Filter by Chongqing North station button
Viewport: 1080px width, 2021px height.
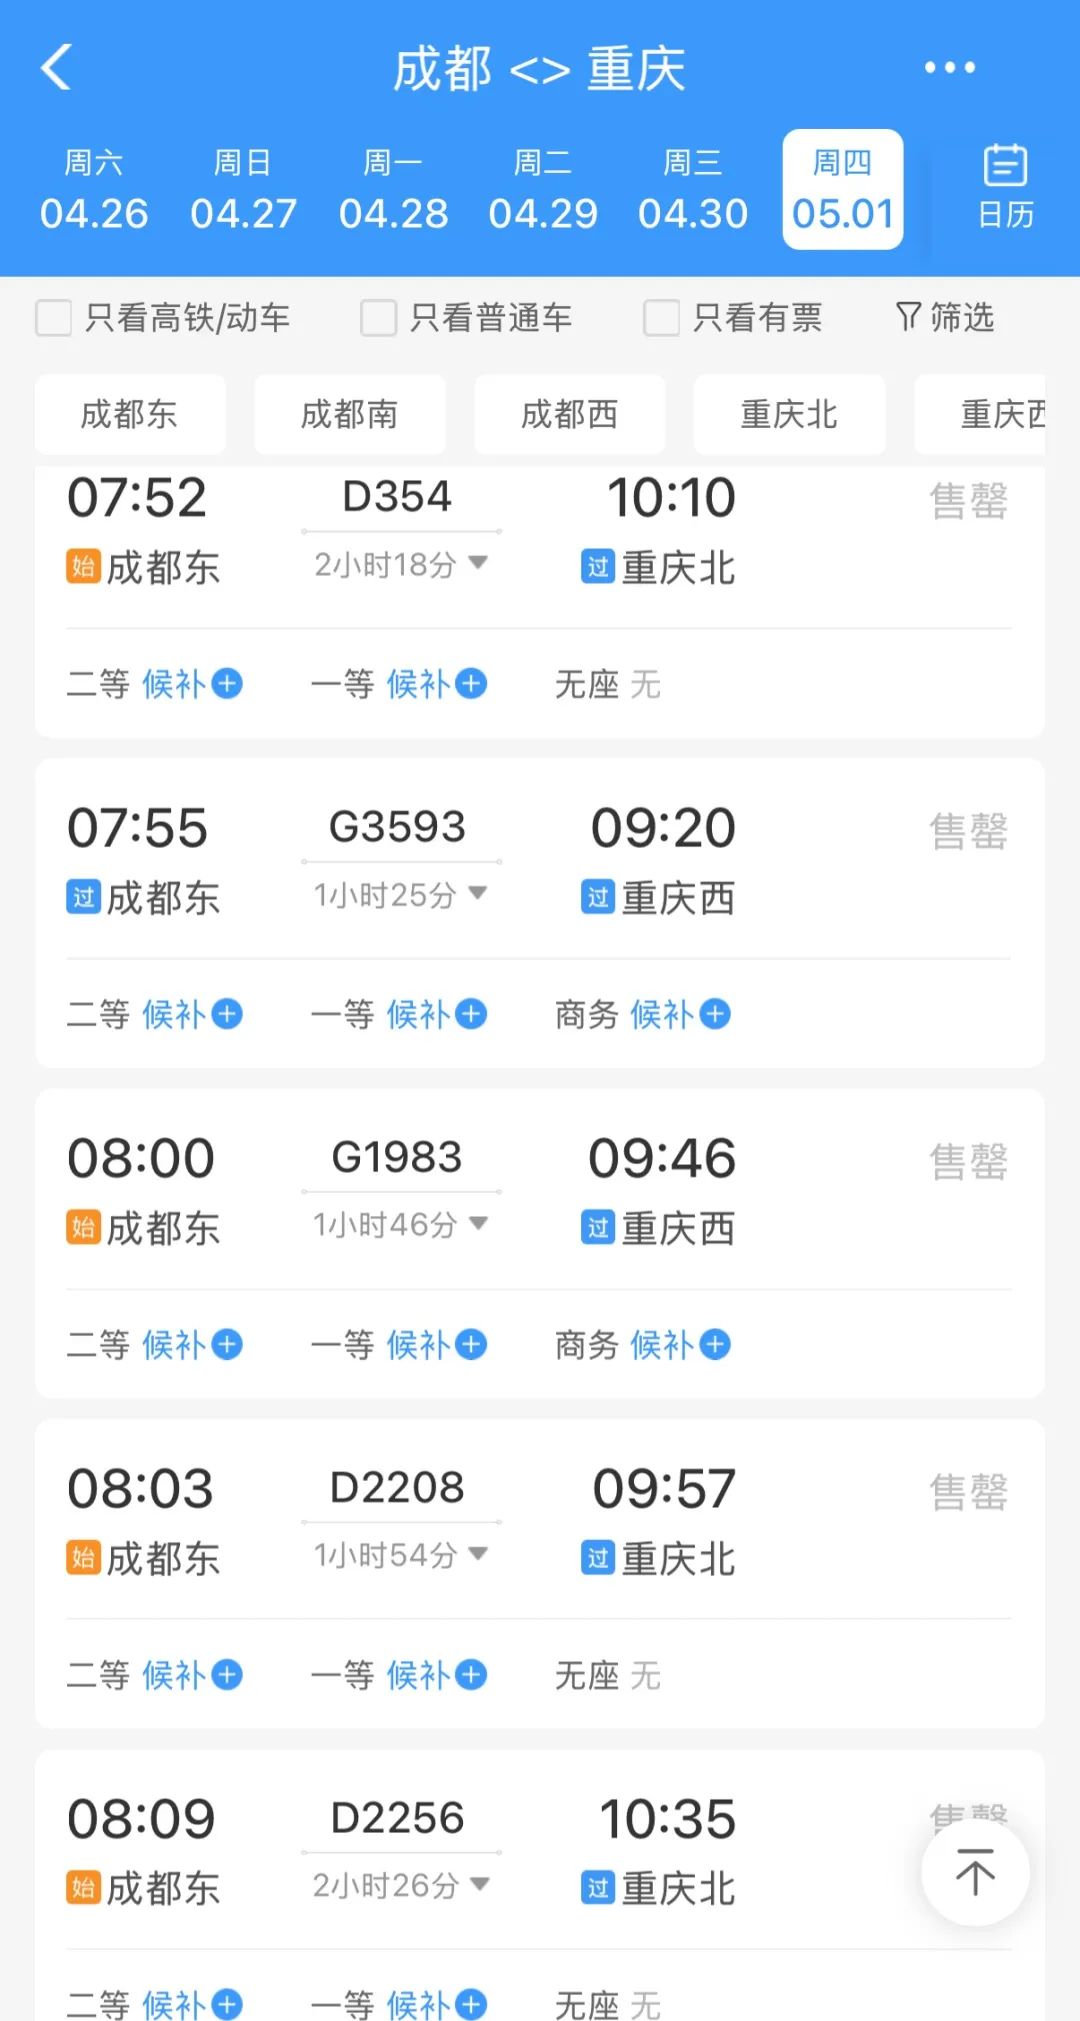tap(789, 414)
